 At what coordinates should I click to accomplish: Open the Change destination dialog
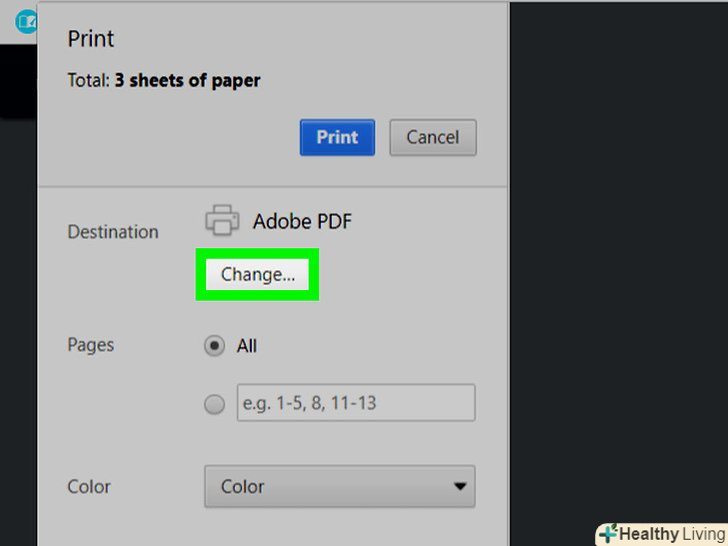(x=258, y=275)
